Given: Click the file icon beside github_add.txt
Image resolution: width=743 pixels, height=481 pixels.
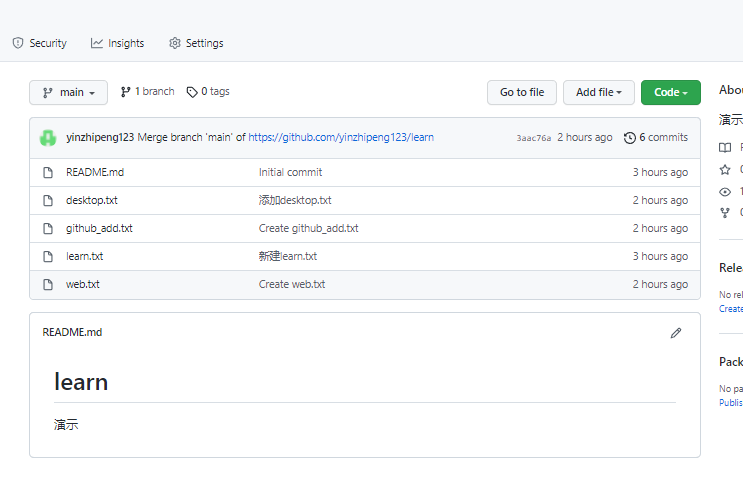Looking at the screenshot, I should point(48,228).
